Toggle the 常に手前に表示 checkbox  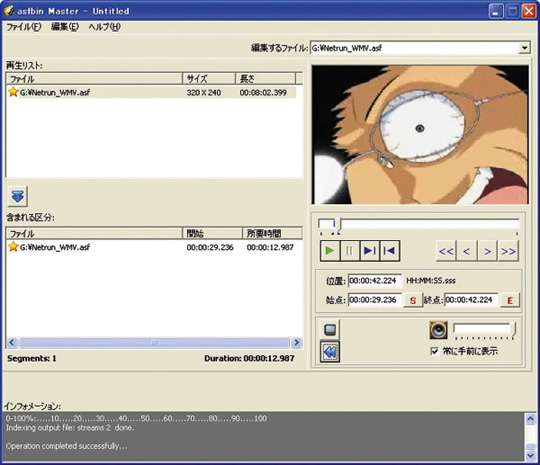(434, 351)
